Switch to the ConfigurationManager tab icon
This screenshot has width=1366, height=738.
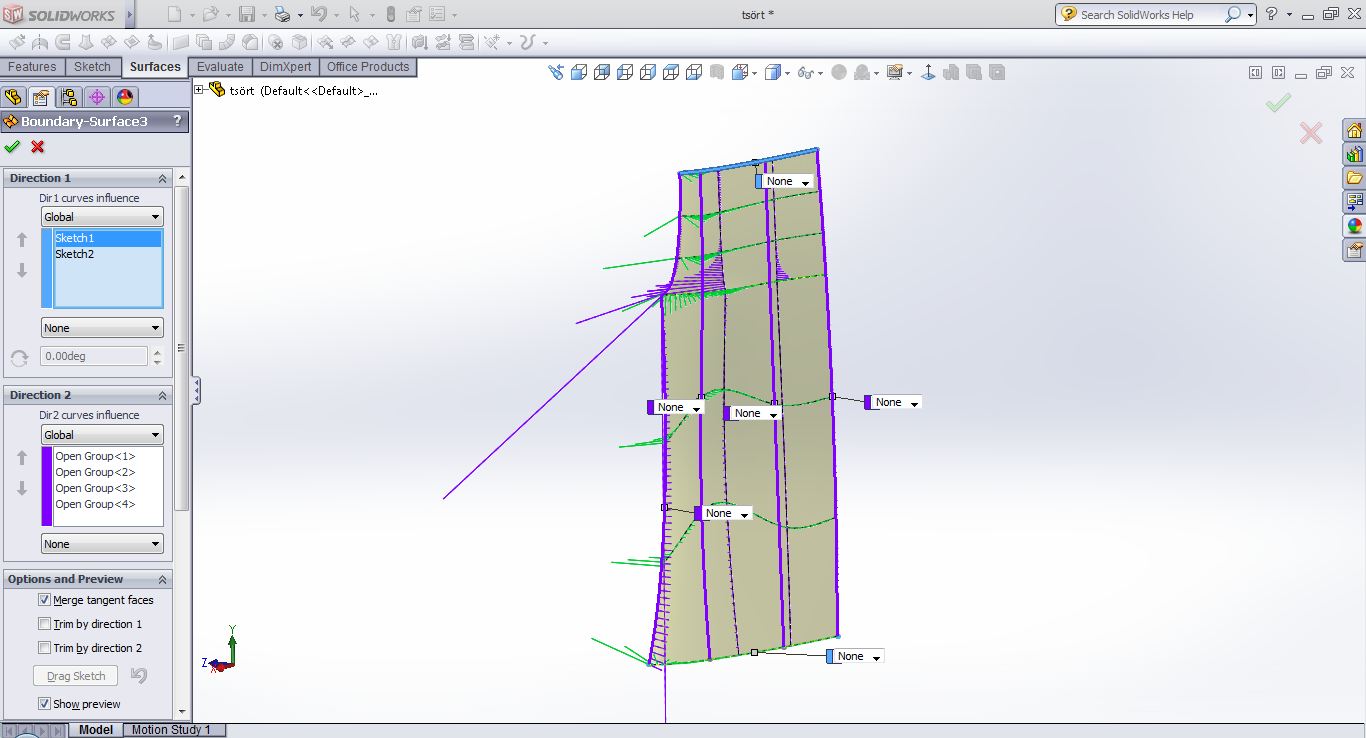[x=70, y=97]
